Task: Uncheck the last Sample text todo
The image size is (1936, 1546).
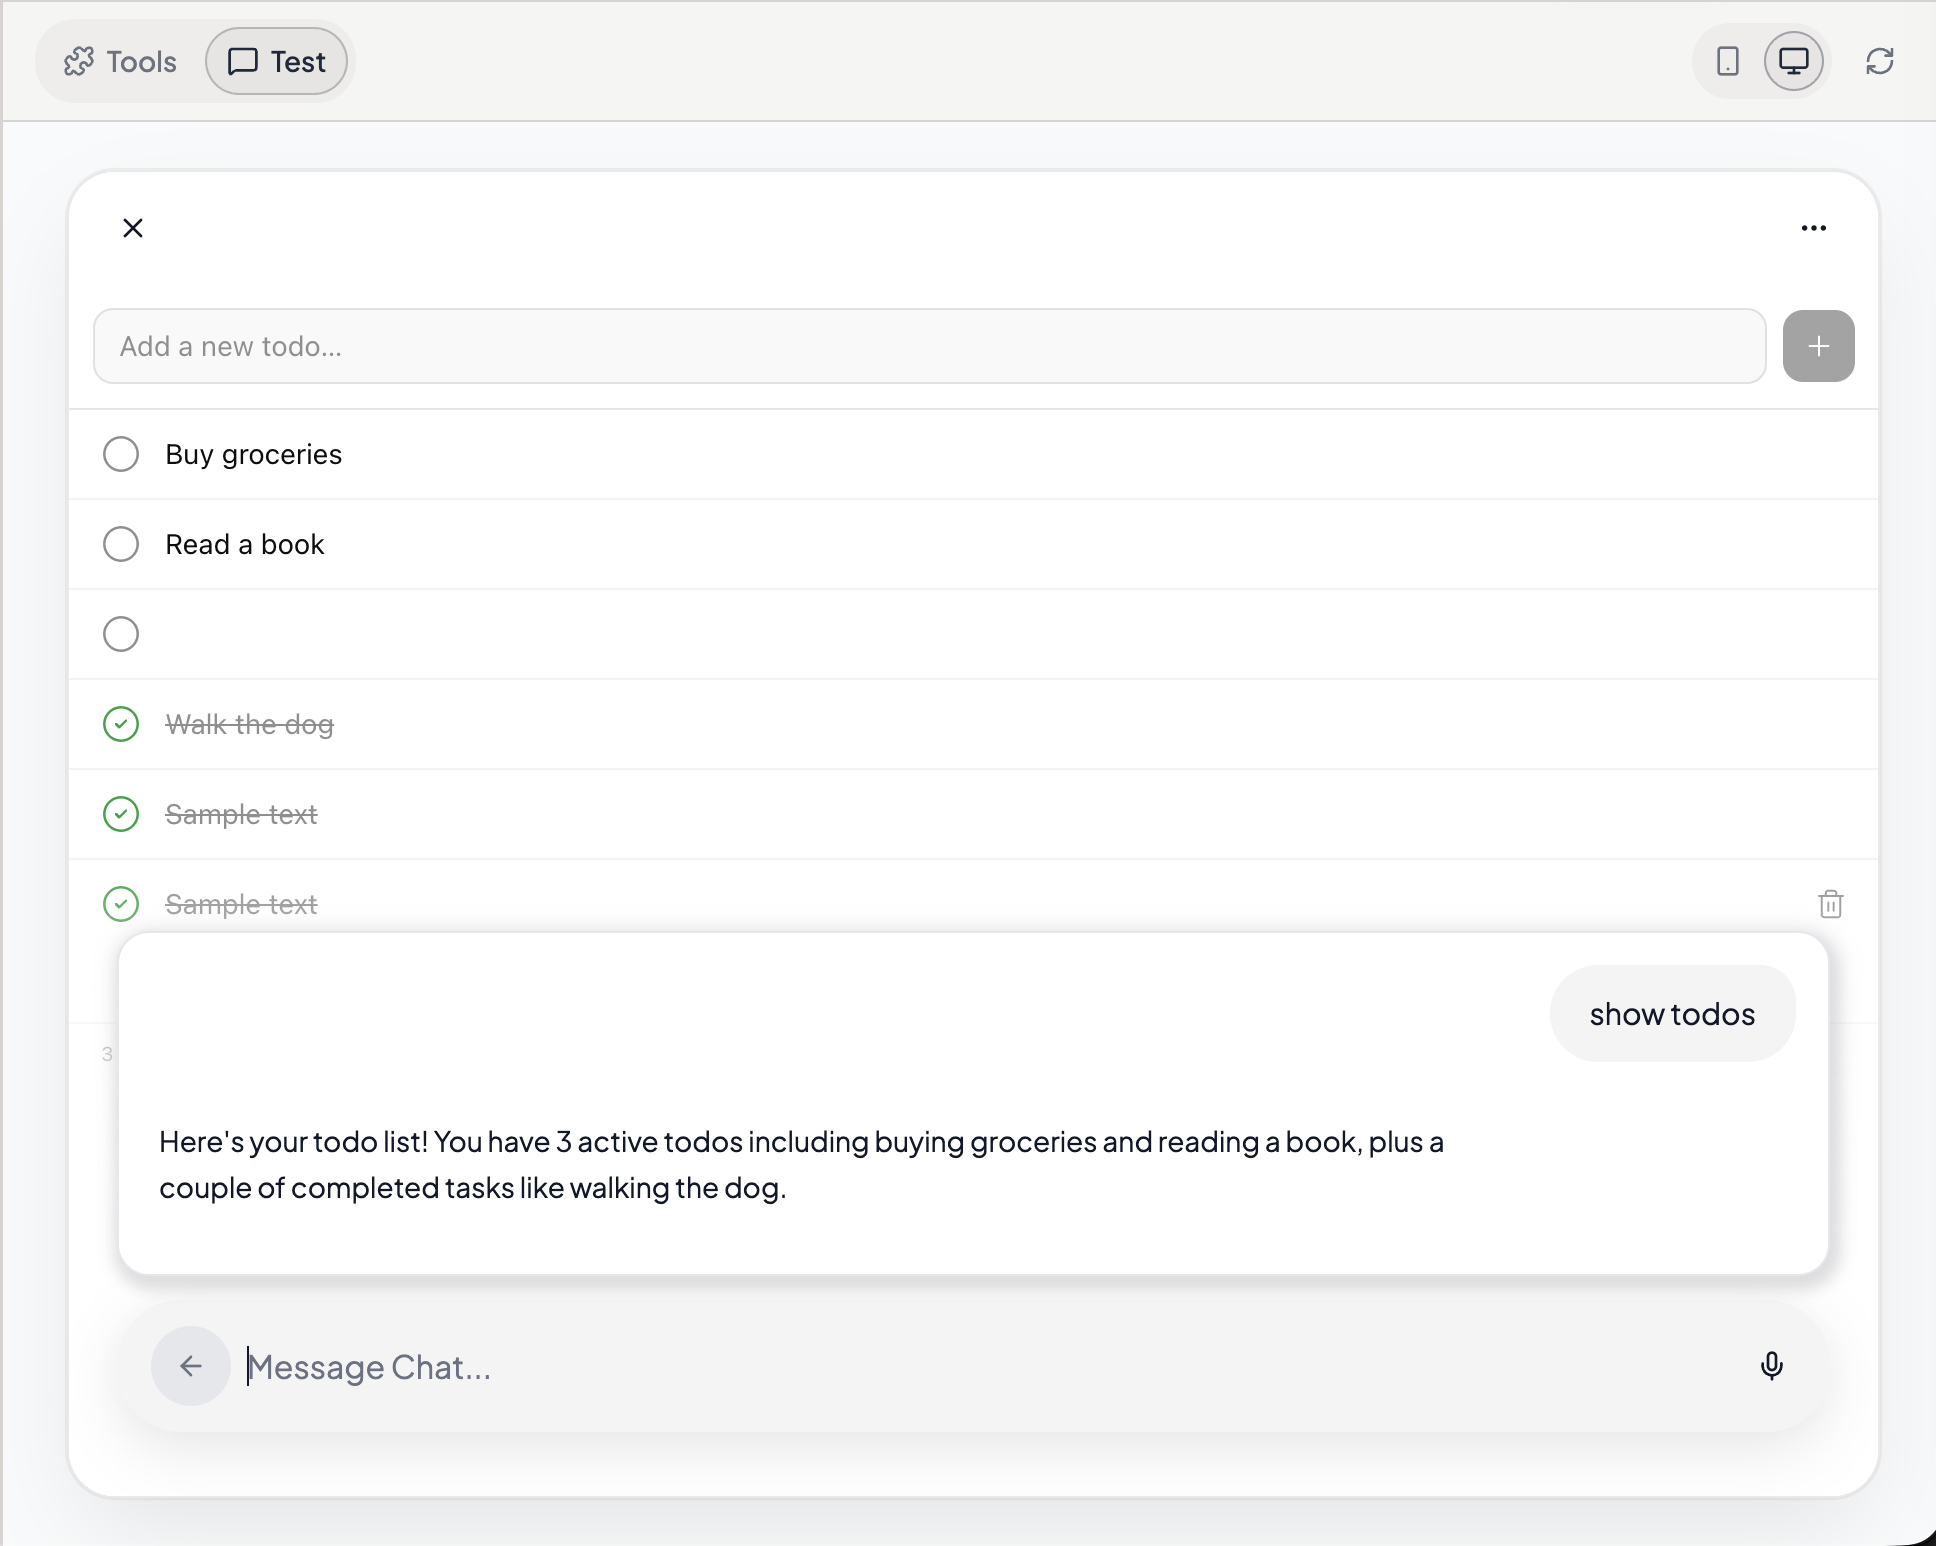Action: (x=121, y=904)
